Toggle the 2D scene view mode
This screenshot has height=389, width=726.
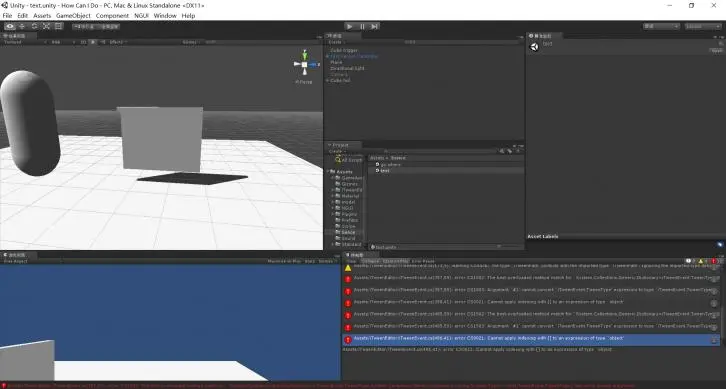(x=83, y=42)
